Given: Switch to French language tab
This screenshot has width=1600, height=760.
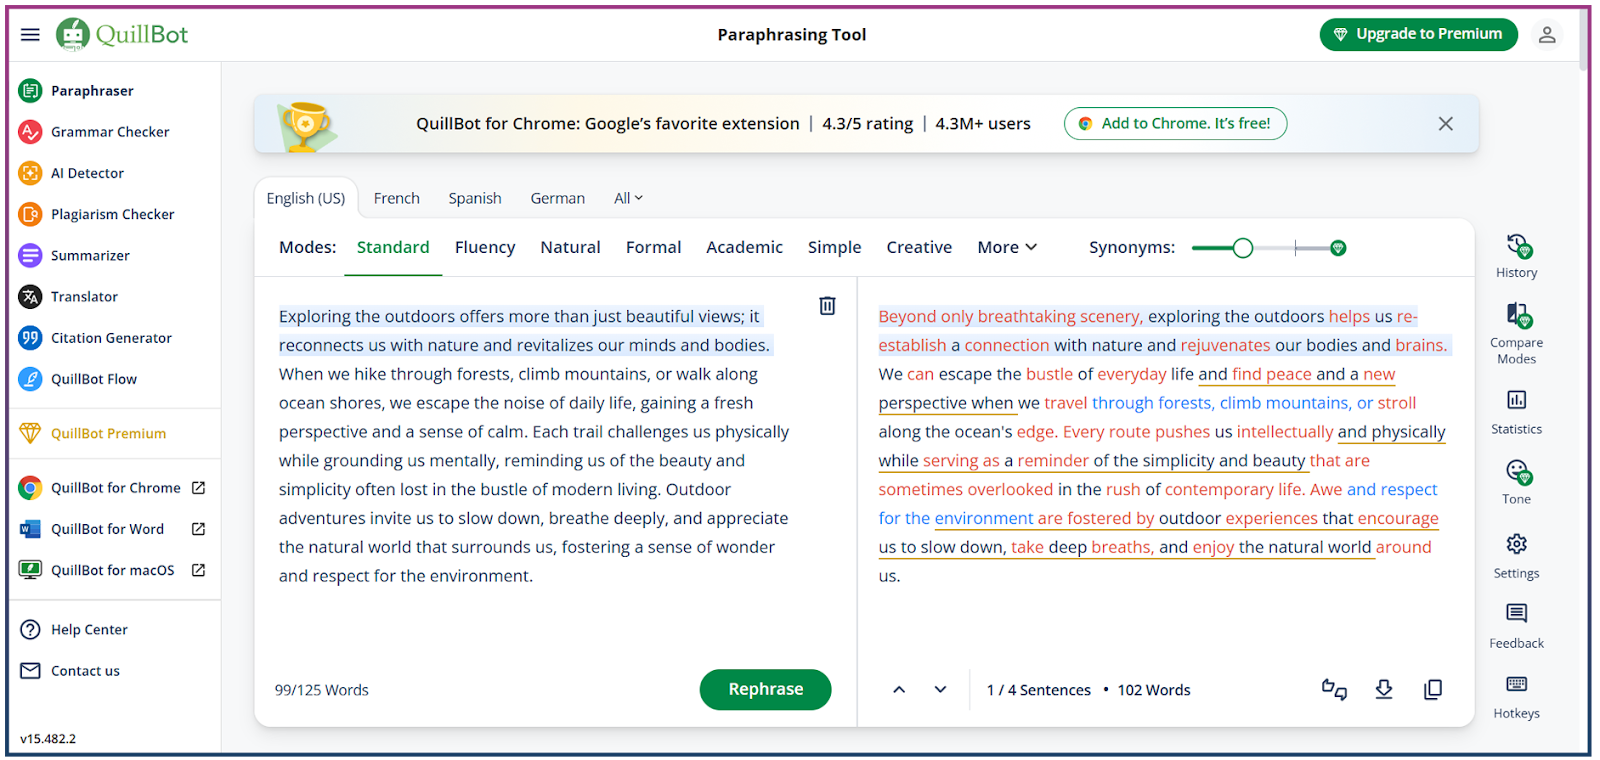Looking at the screenshot, I should point(397,199).
